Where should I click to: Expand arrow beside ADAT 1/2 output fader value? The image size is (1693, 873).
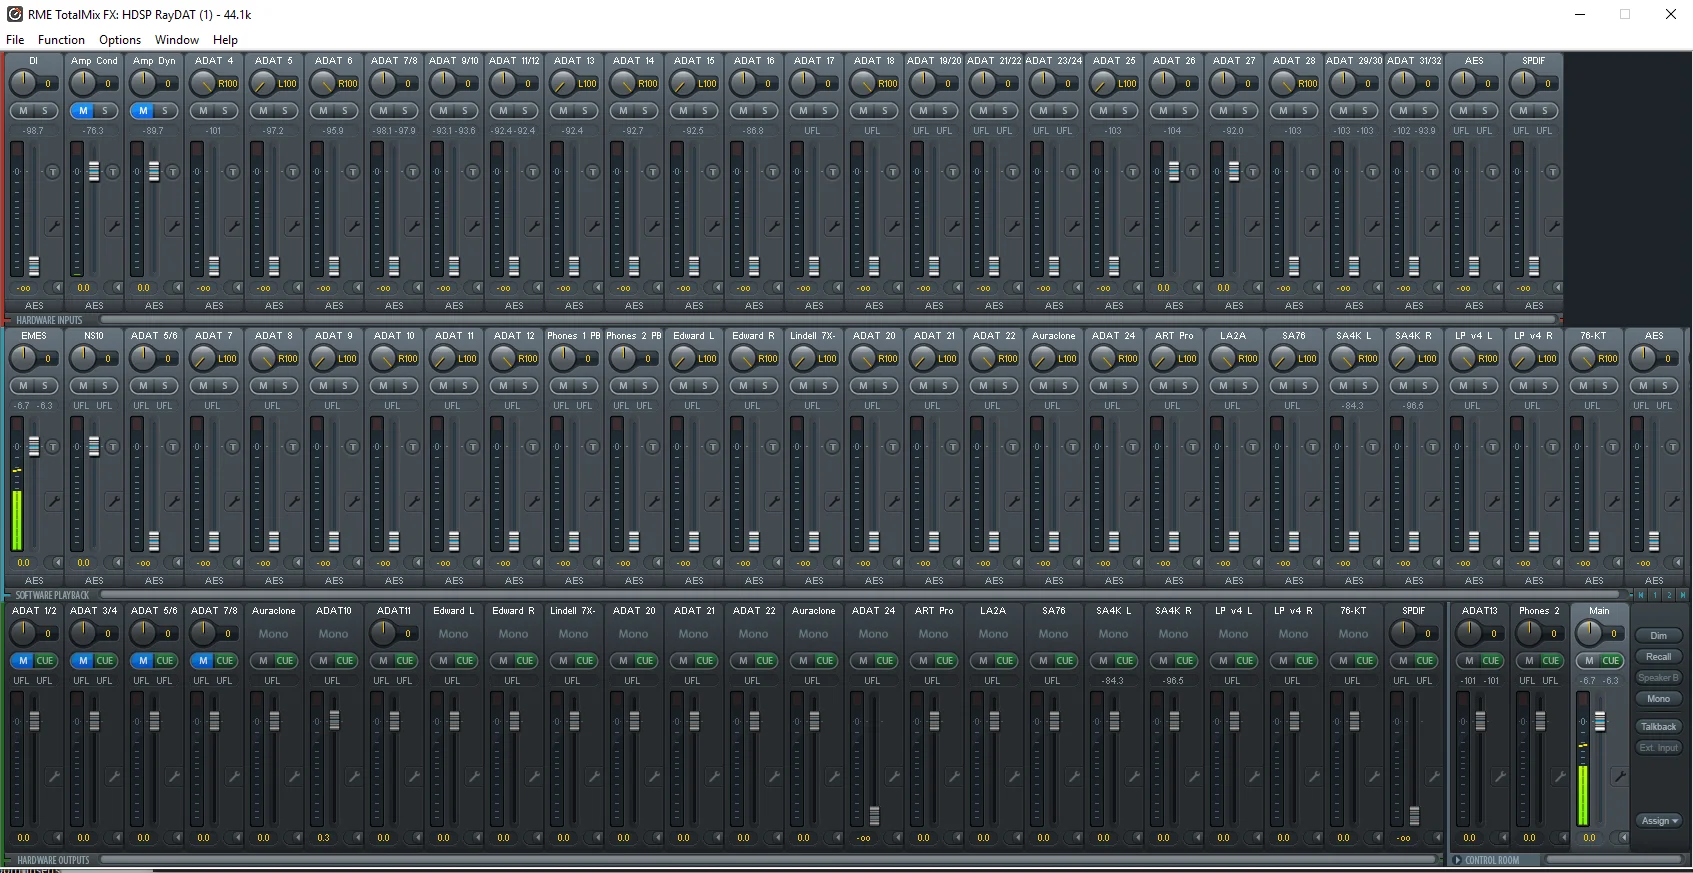58,838
